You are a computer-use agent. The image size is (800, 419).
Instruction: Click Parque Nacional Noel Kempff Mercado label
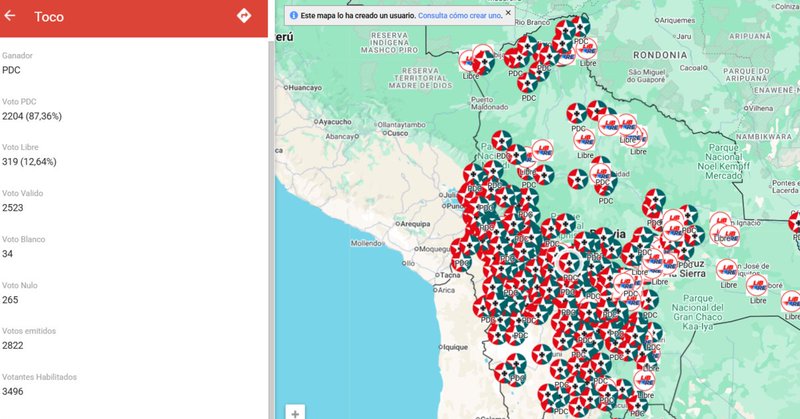click(723, 162)
